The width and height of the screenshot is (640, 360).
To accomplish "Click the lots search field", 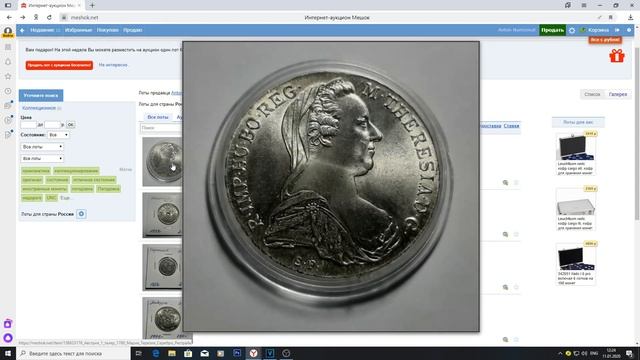I will [161, 128].
